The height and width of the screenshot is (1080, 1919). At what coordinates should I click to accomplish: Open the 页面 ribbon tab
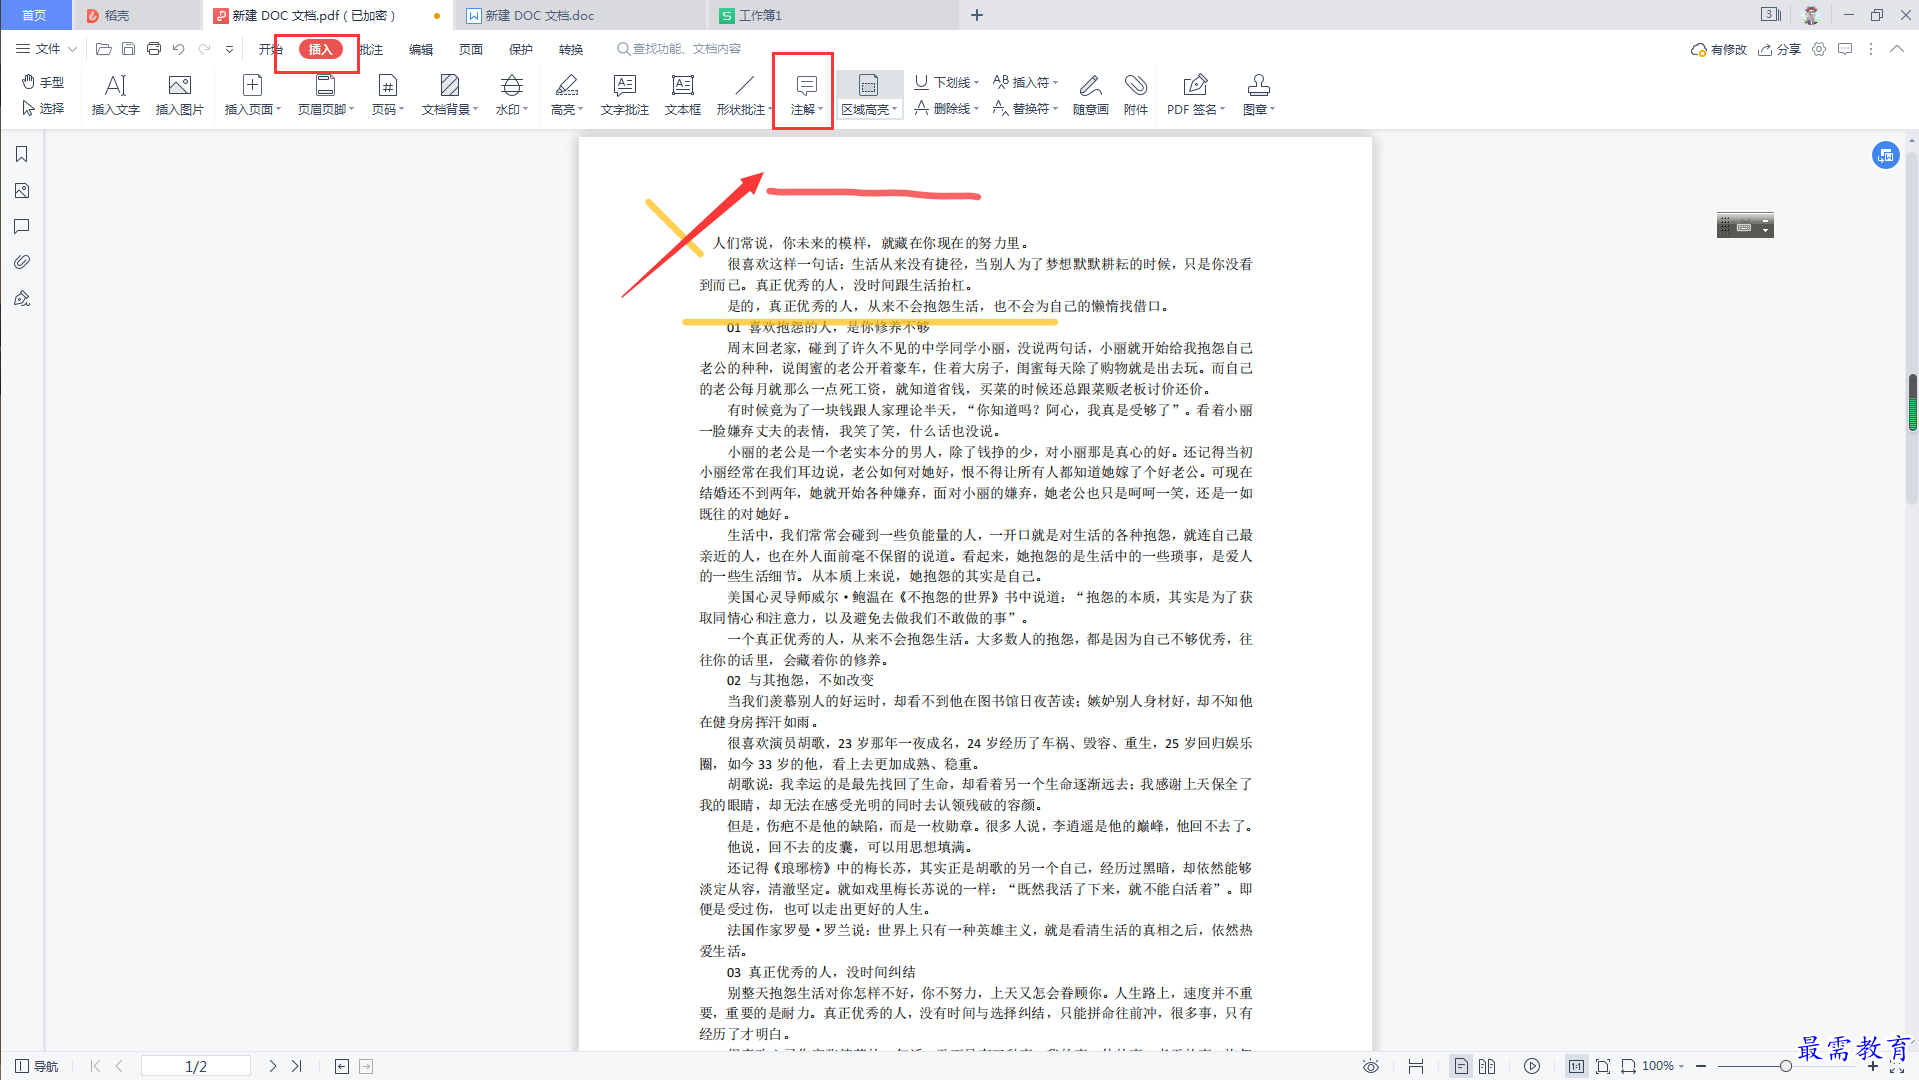(x=471, y=49)
